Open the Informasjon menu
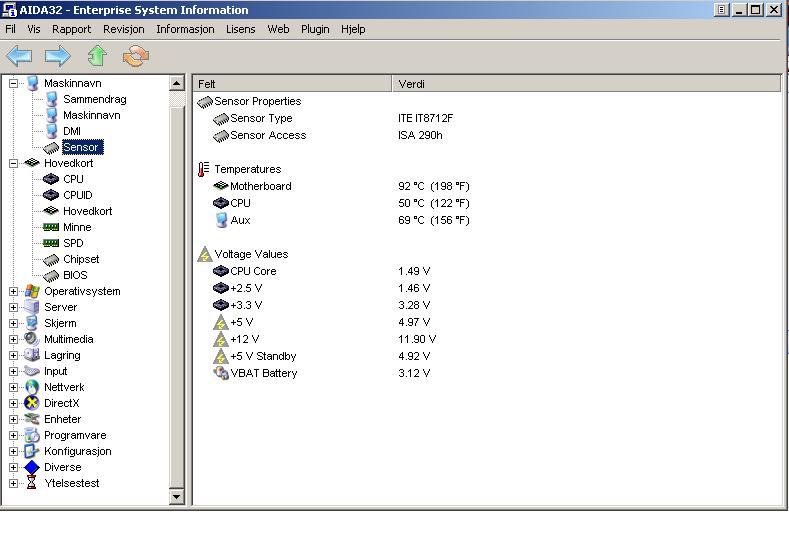 tap(185, 29)
